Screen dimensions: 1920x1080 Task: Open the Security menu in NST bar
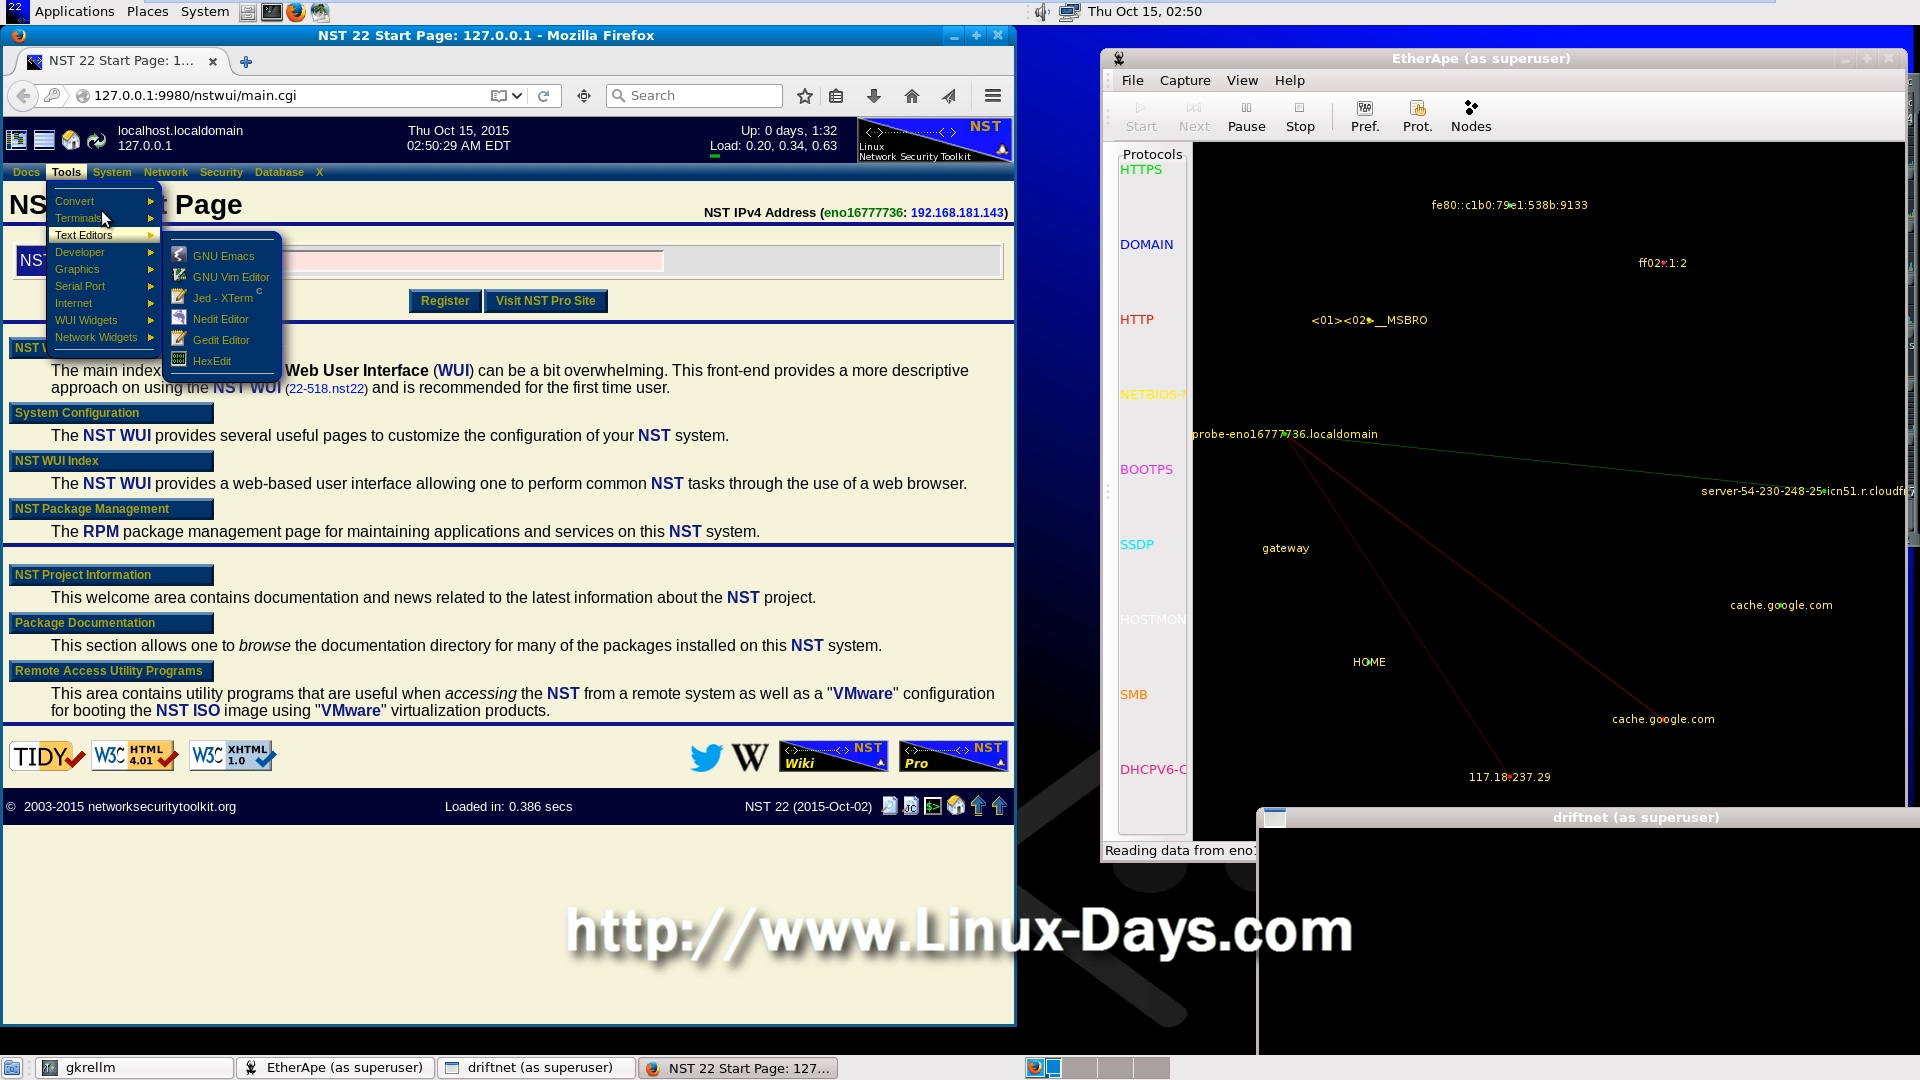point(221,172)
